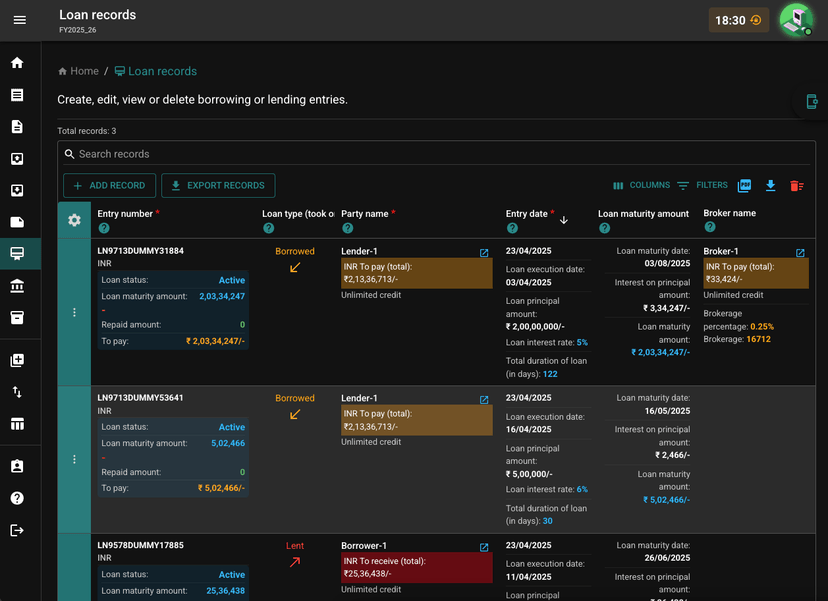Click Brokerage value 16712
828x601 pixels.
(x=758, y=339)
